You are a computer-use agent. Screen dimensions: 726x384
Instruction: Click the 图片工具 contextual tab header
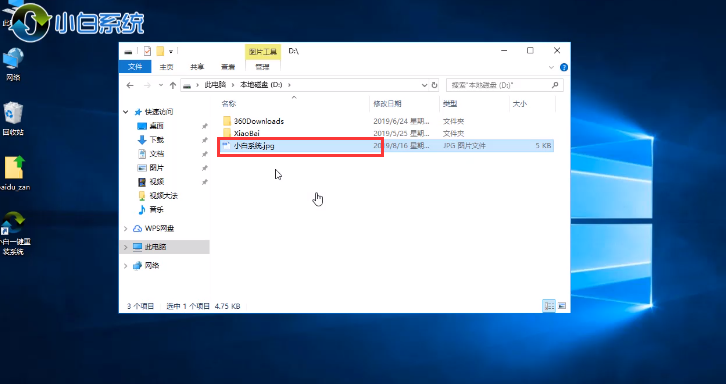263,51
